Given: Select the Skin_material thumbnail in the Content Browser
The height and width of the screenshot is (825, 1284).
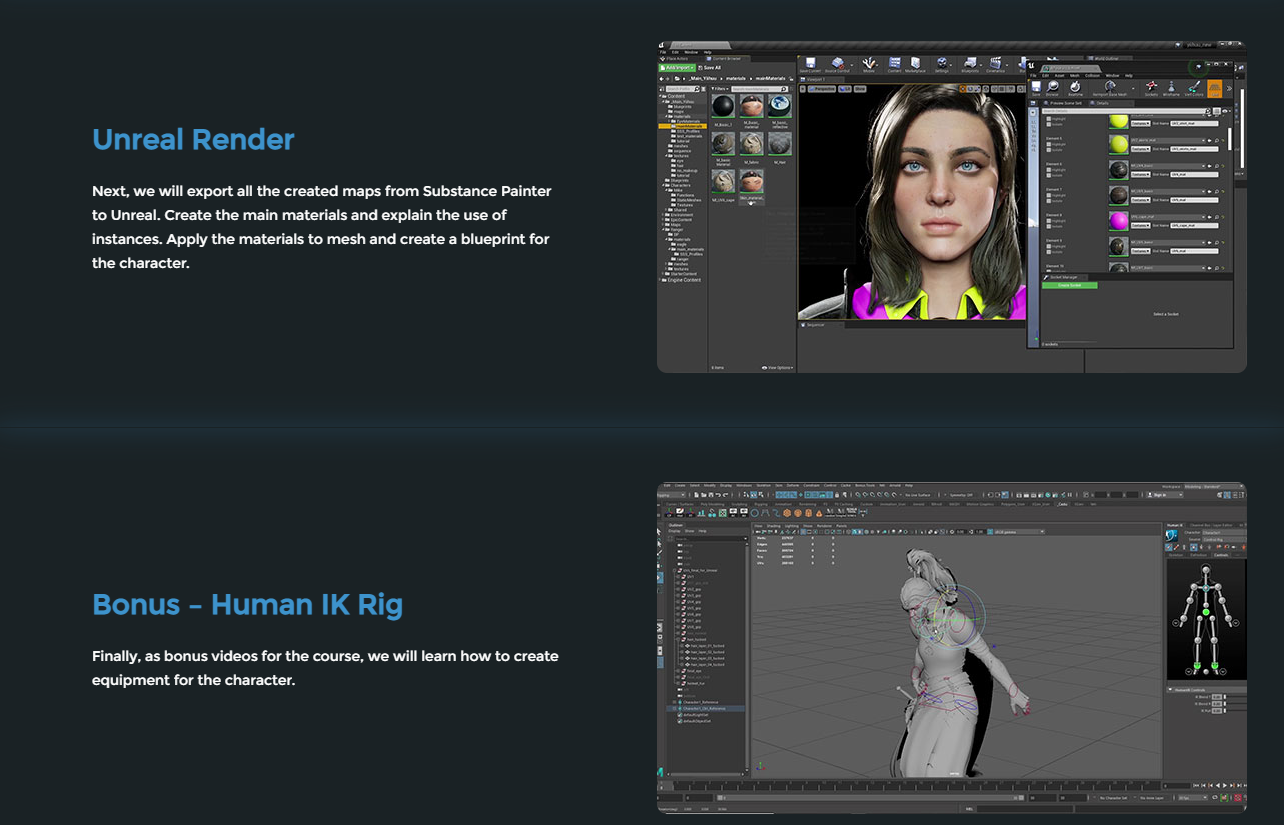Looking at the screenshot, I should click(751, 183).
